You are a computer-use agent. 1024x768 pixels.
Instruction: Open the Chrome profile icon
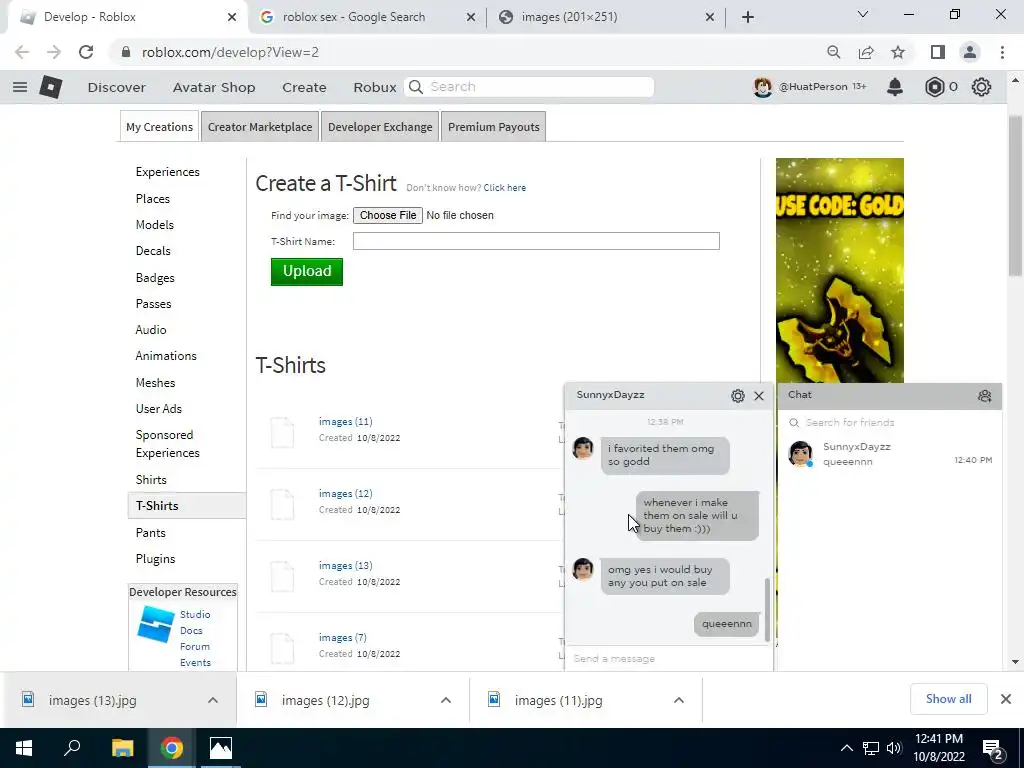pyautogui.click(x=970, y=52)
